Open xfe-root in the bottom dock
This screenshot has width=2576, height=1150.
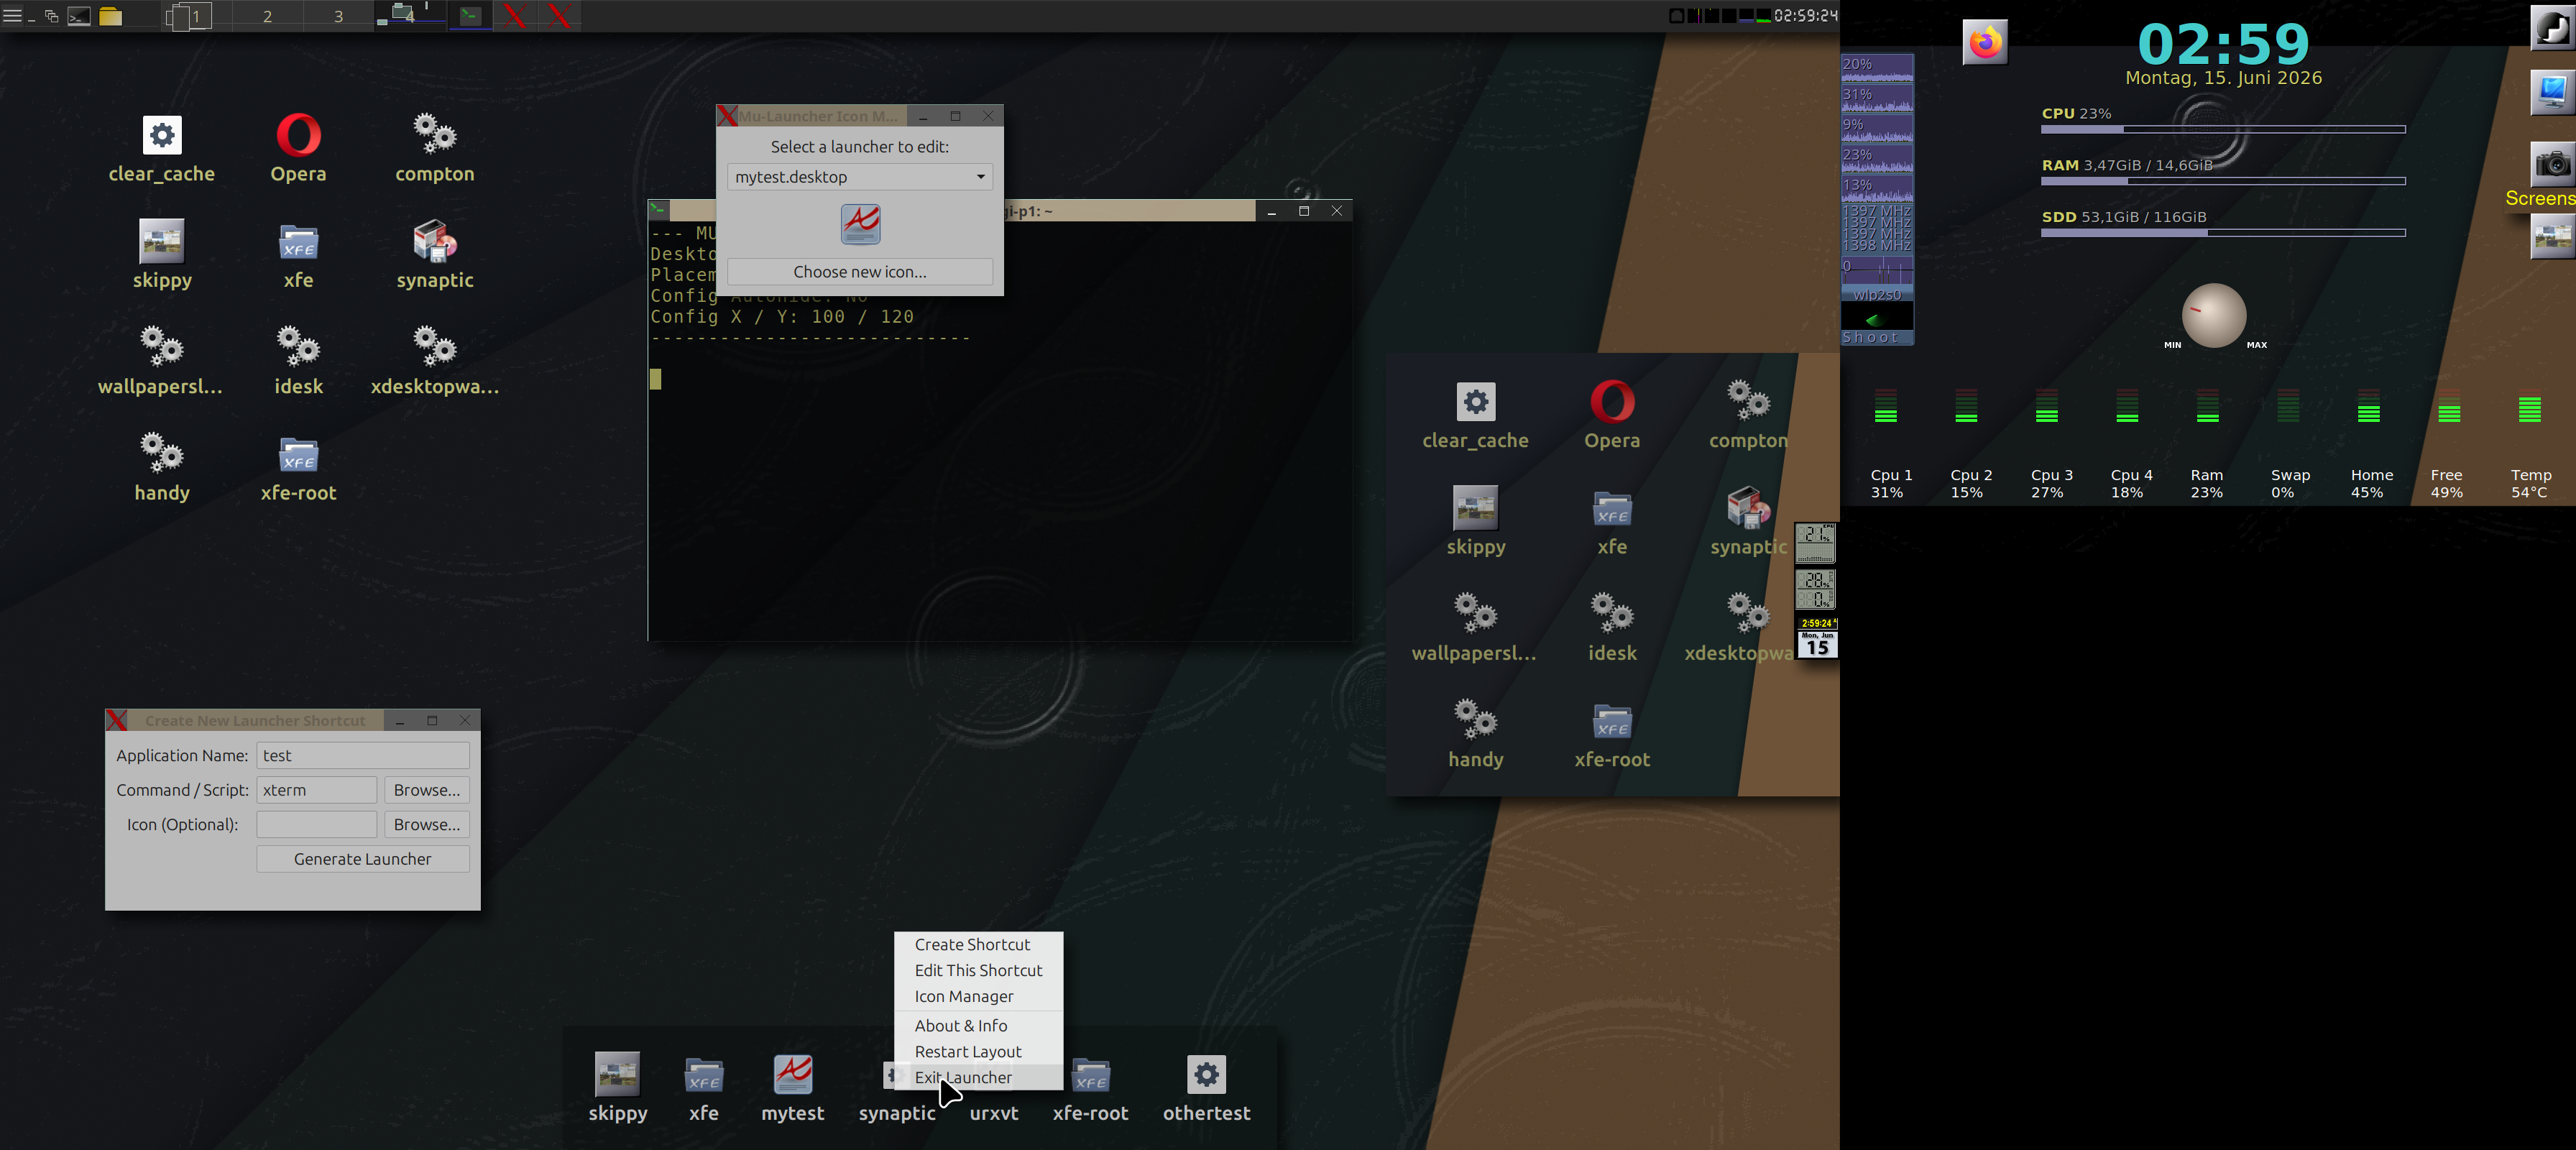pos(1090,1075)
